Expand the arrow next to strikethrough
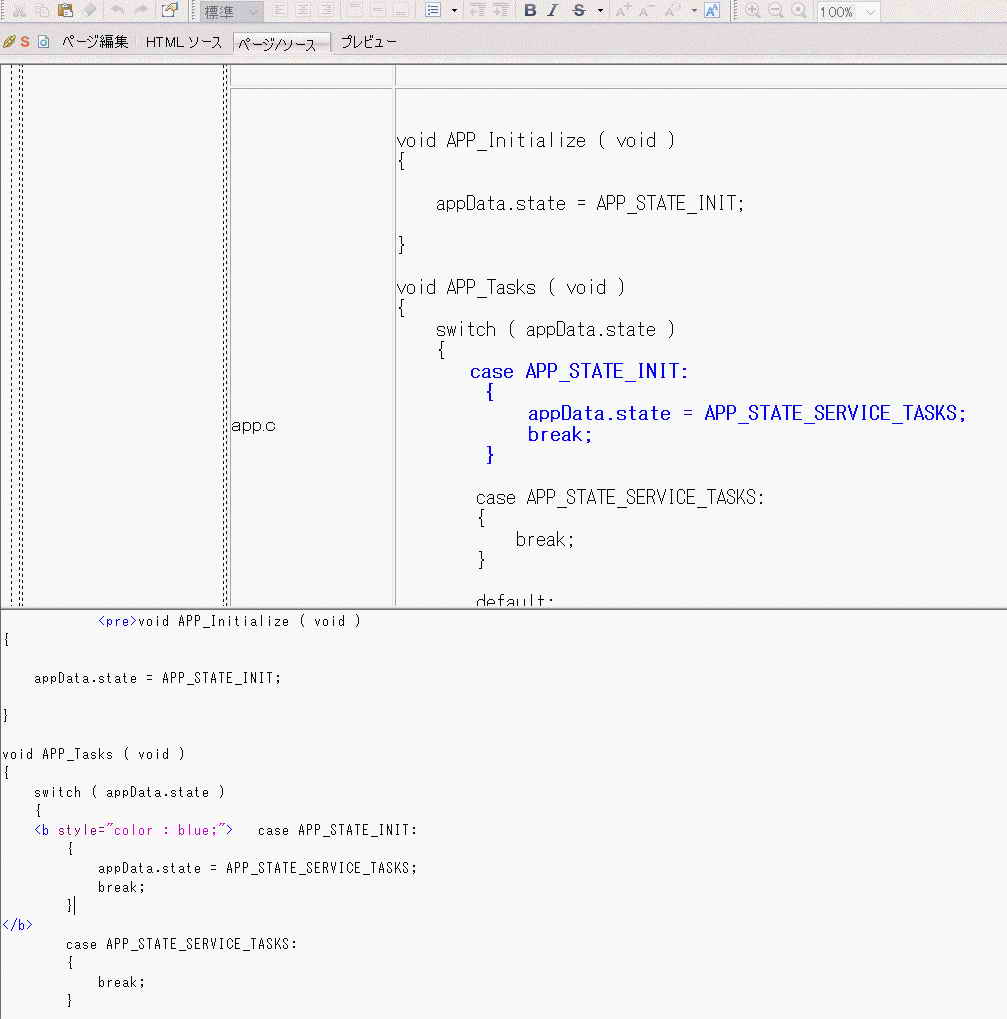The height and width of the screenshot is (1019, 1007). [600, 11]
